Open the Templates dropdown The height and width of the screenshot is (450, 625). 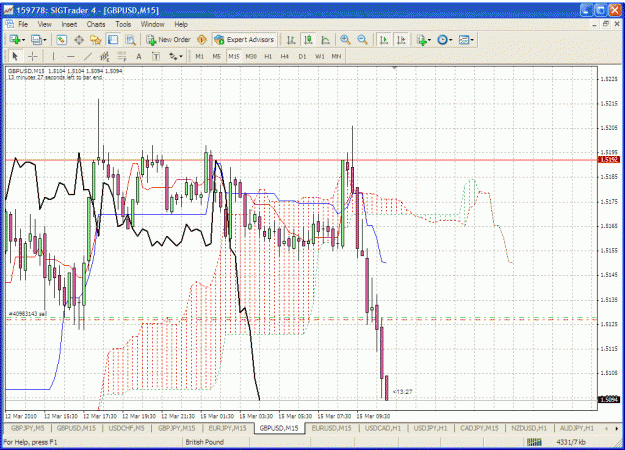click(x=466, y=40)
